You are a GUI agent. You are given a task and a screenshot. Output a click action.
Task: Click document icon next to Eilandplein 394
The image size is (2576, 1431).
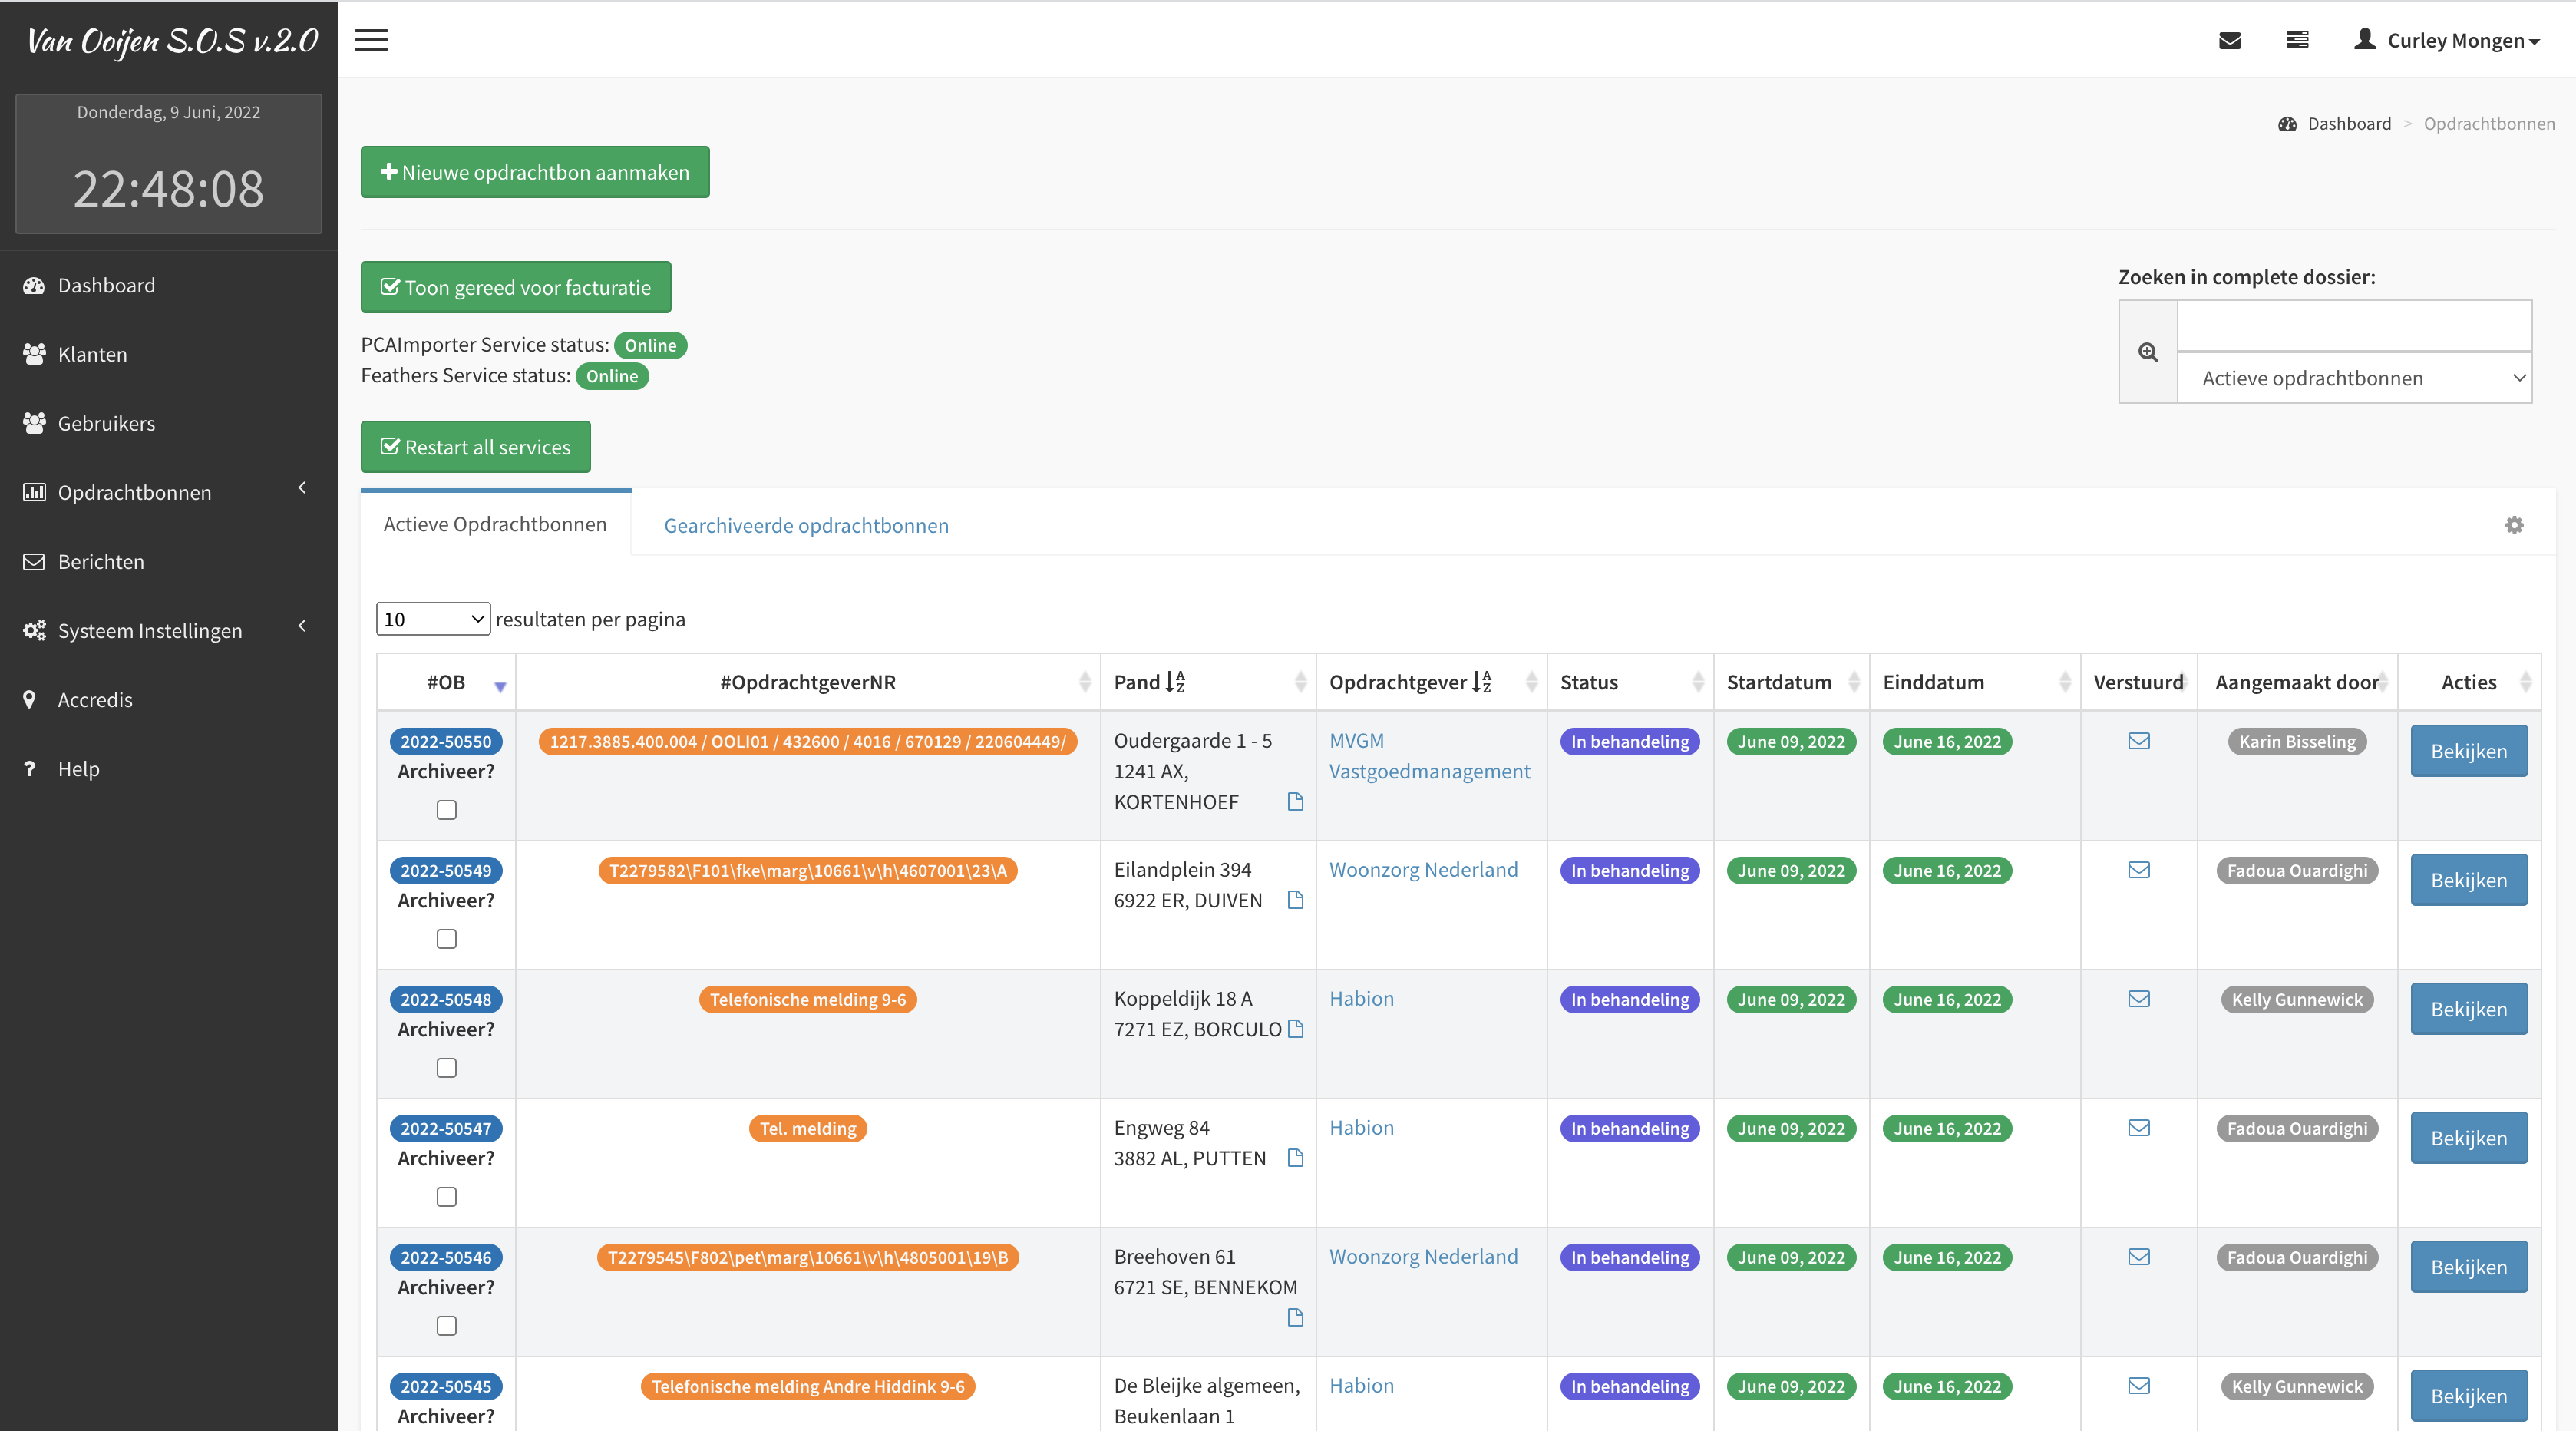click(1295, 900)
